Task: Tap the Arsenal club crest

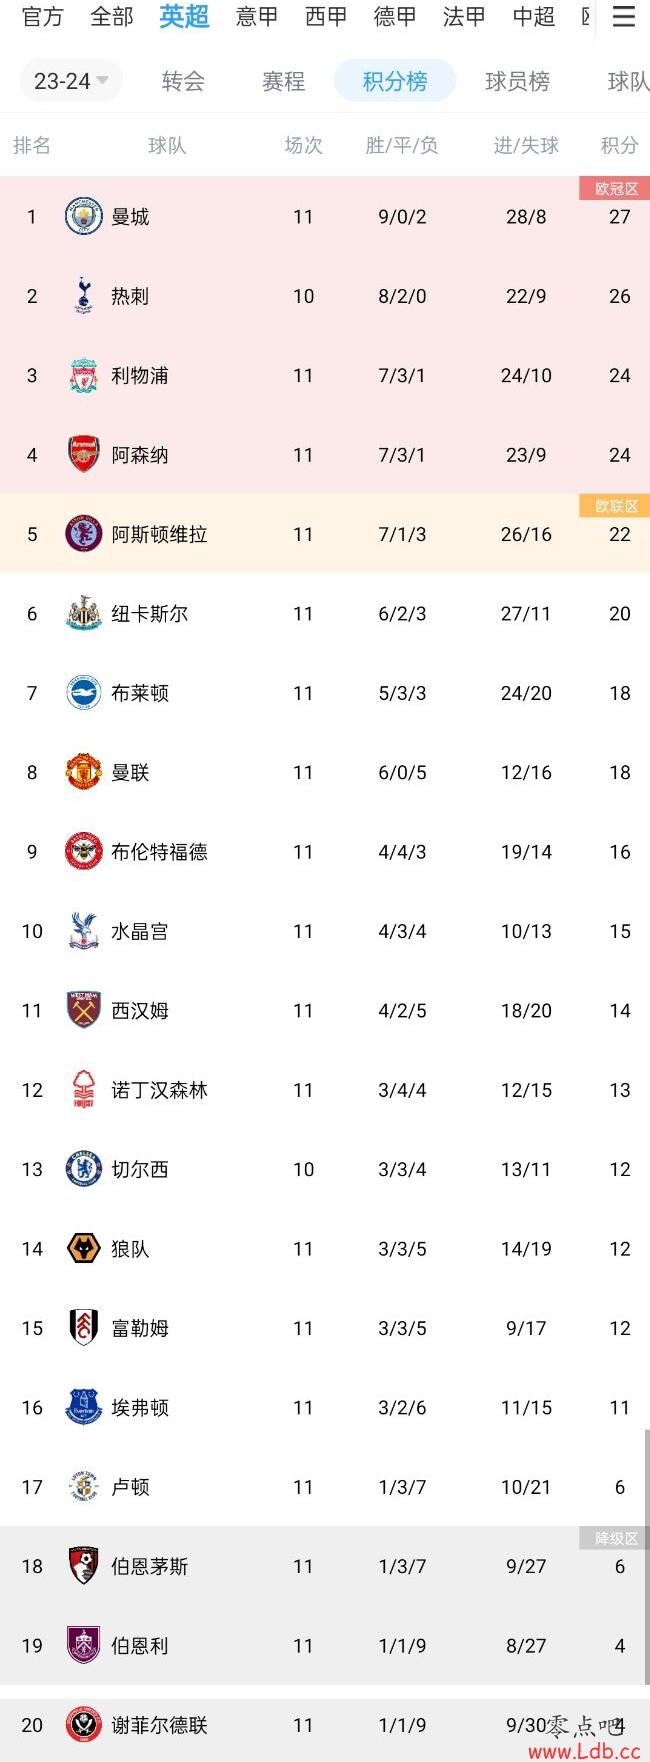Action: [84, 454]
